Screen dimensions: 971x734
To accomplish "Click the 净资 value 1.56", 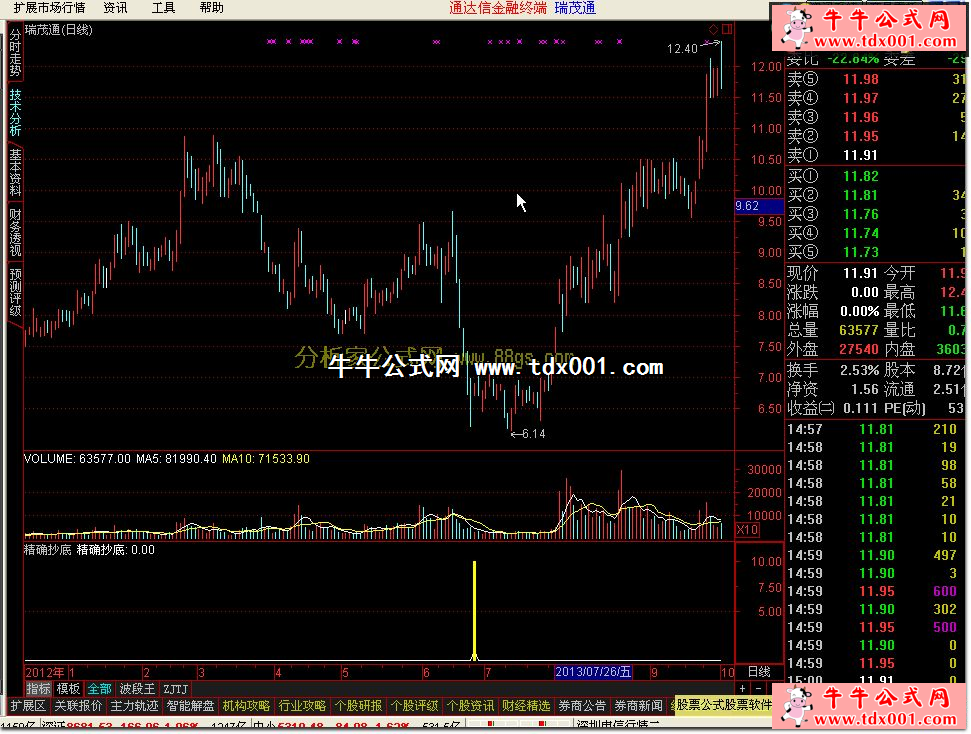I will coord(864,390).
